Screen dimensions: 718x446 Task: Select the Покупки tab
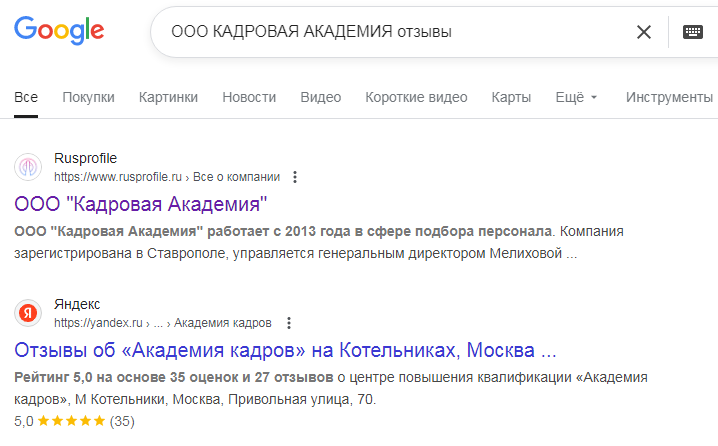click(x=88, y=97)
